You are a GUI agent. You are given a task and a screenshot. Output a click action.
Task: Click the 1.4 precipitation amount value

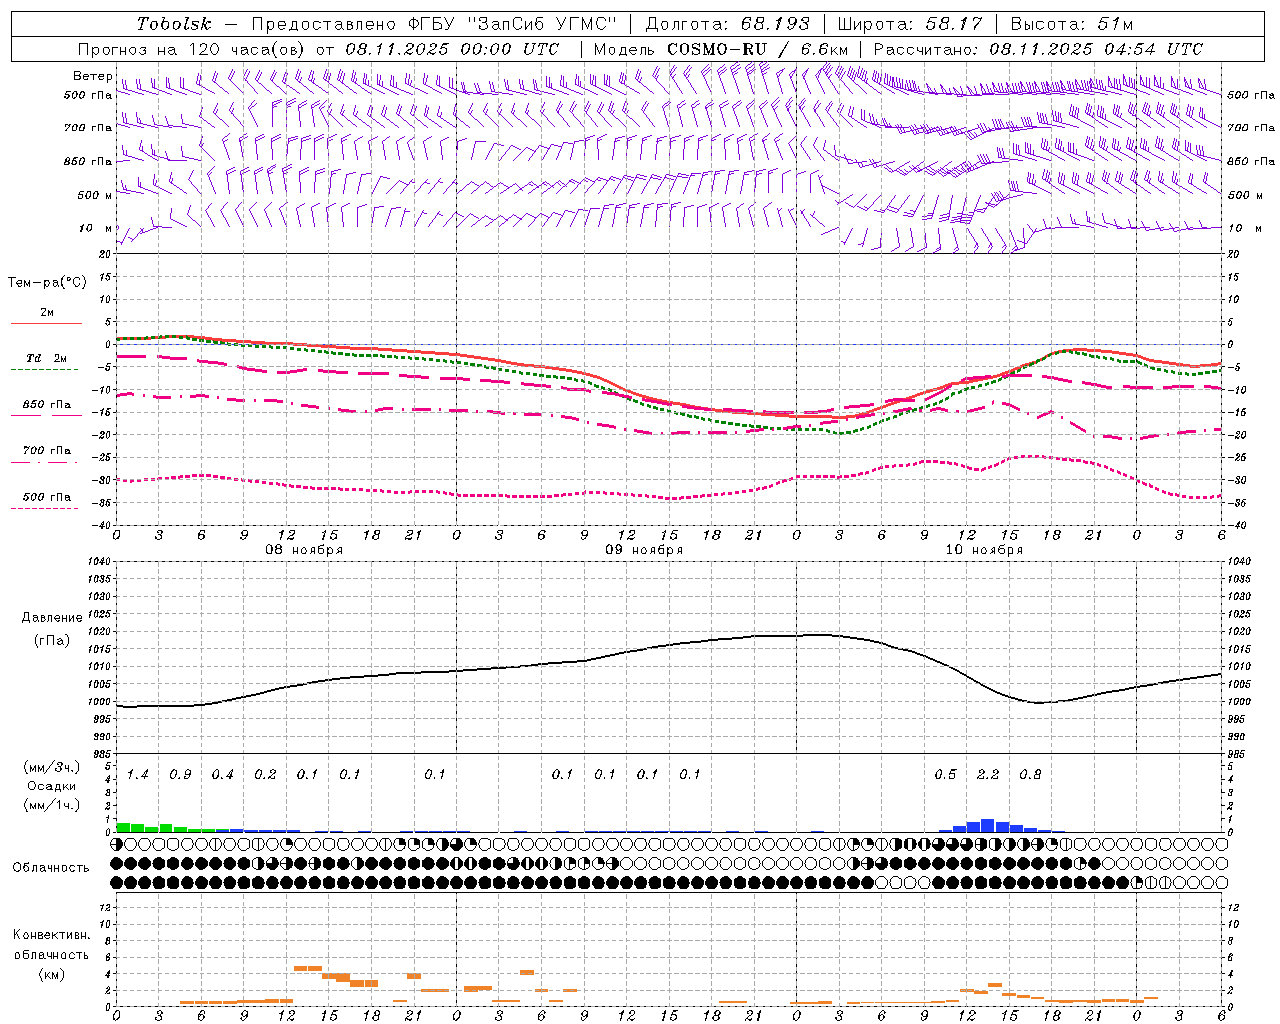click(x=138, y=775)
